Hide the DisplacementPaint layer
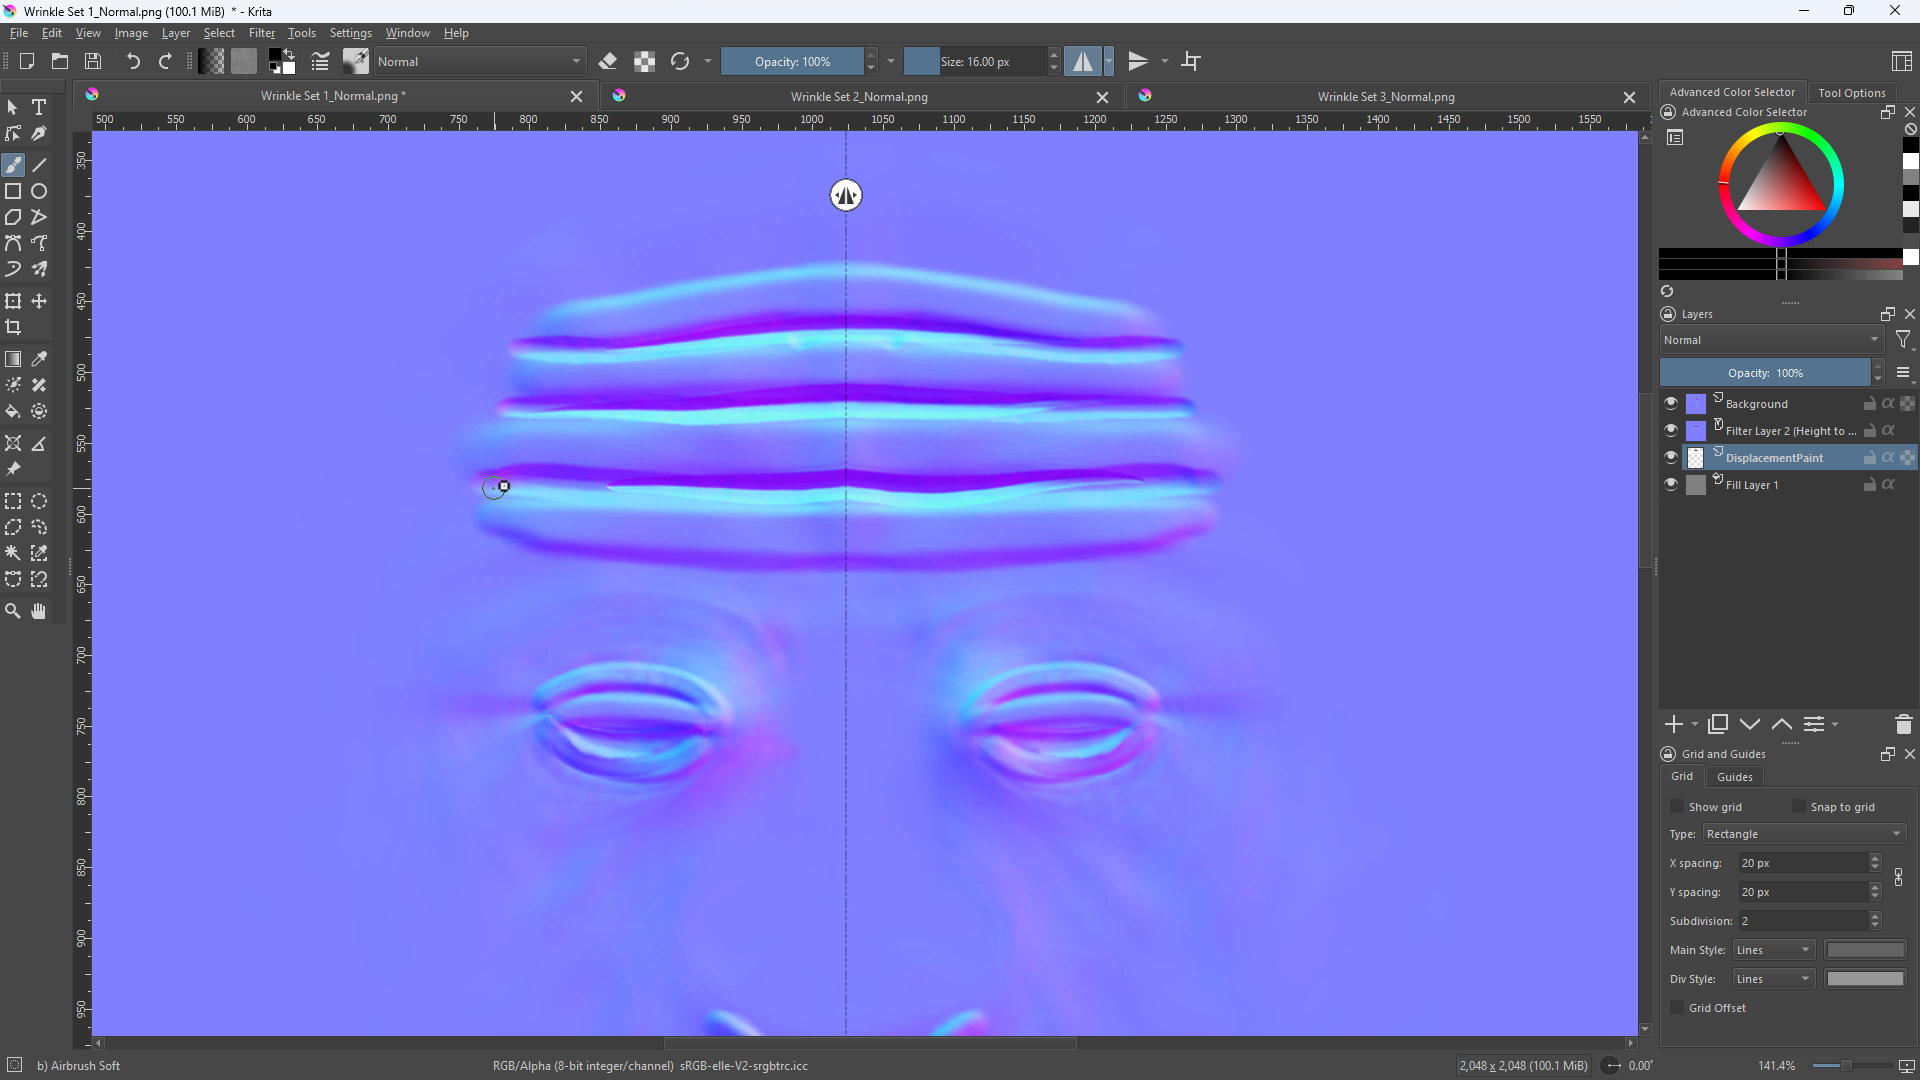Screen dimensions: 1920x1080 point(1671,457)
